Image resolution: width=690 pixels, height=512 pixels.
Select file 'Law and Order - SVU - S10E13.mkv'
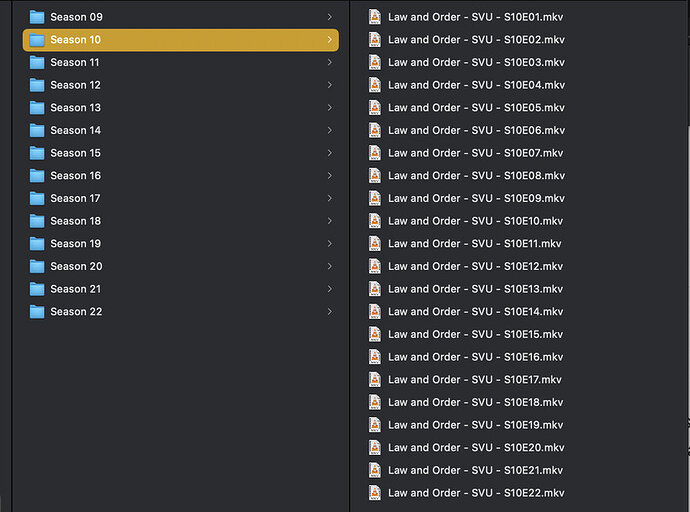(475, 289)
